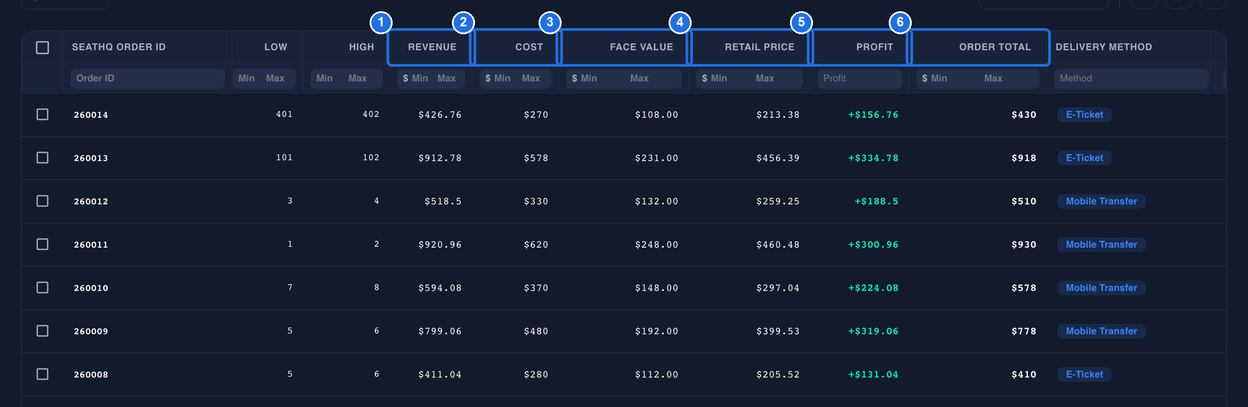
Task: Focus the High column Min filter
Action: (x=324, y=78)
